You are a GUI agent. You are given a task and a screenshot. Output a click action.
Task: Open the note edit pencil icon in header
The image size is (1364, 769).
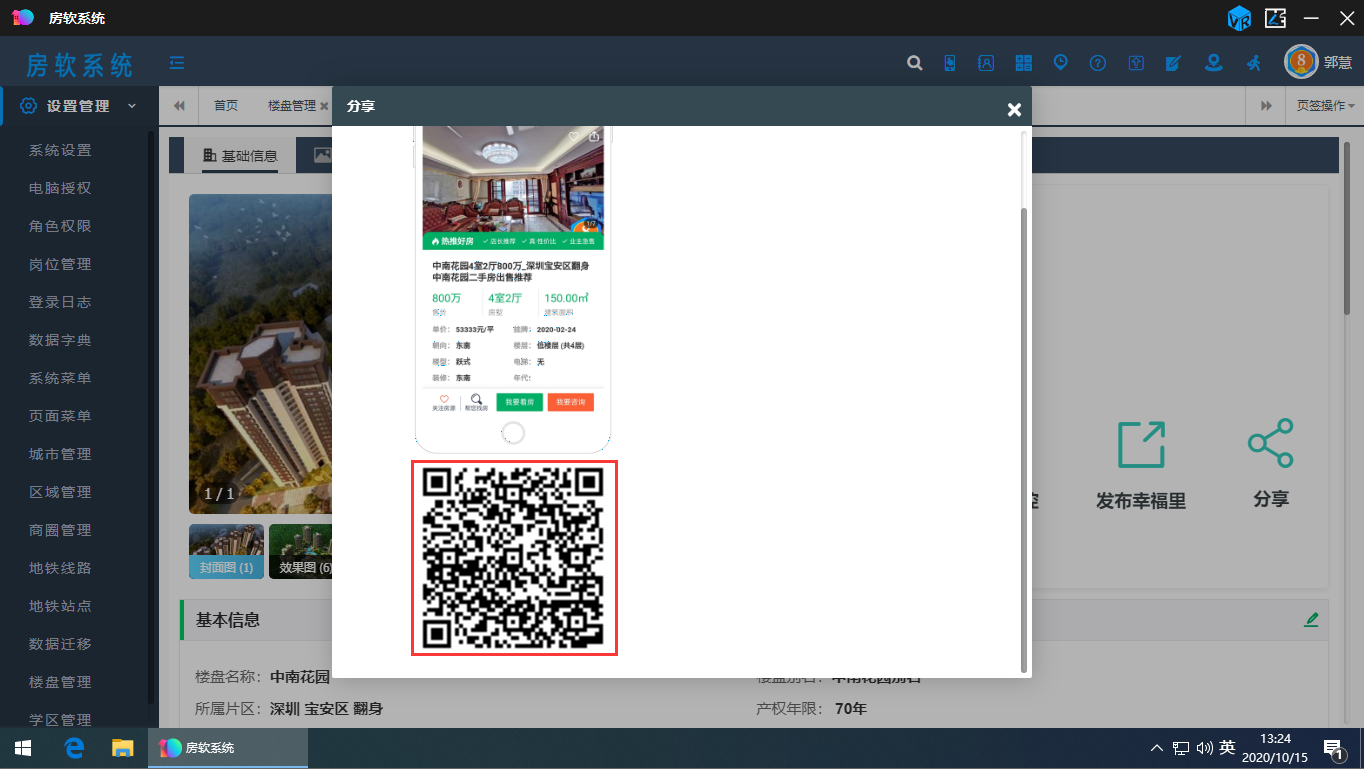tap(1173, 63)
